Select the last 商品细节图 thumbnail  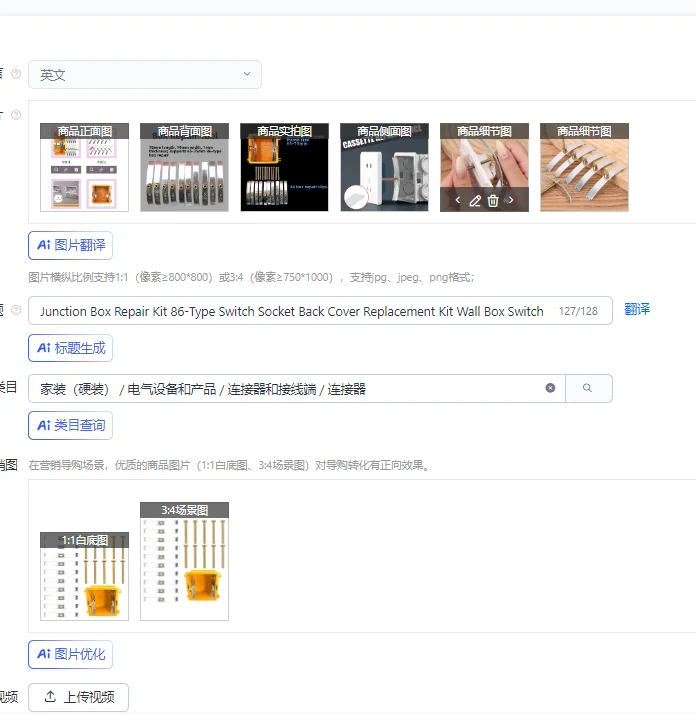584,167
